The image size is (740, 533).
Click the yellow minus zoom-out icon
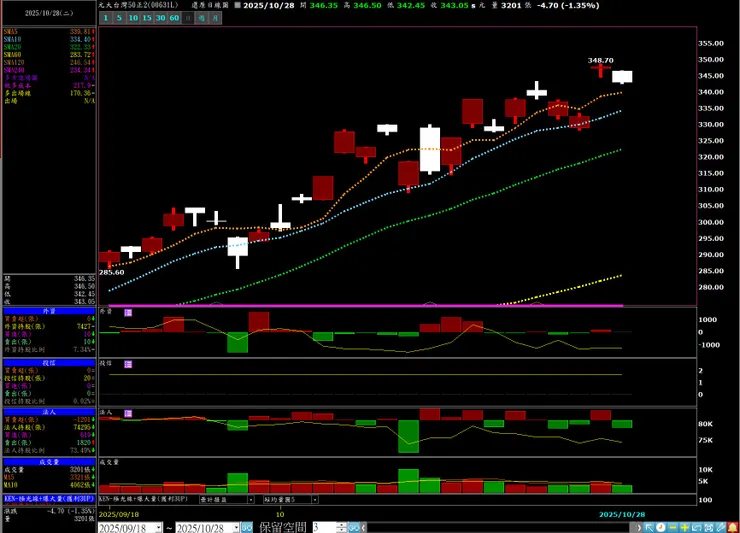tap(673, 527)
